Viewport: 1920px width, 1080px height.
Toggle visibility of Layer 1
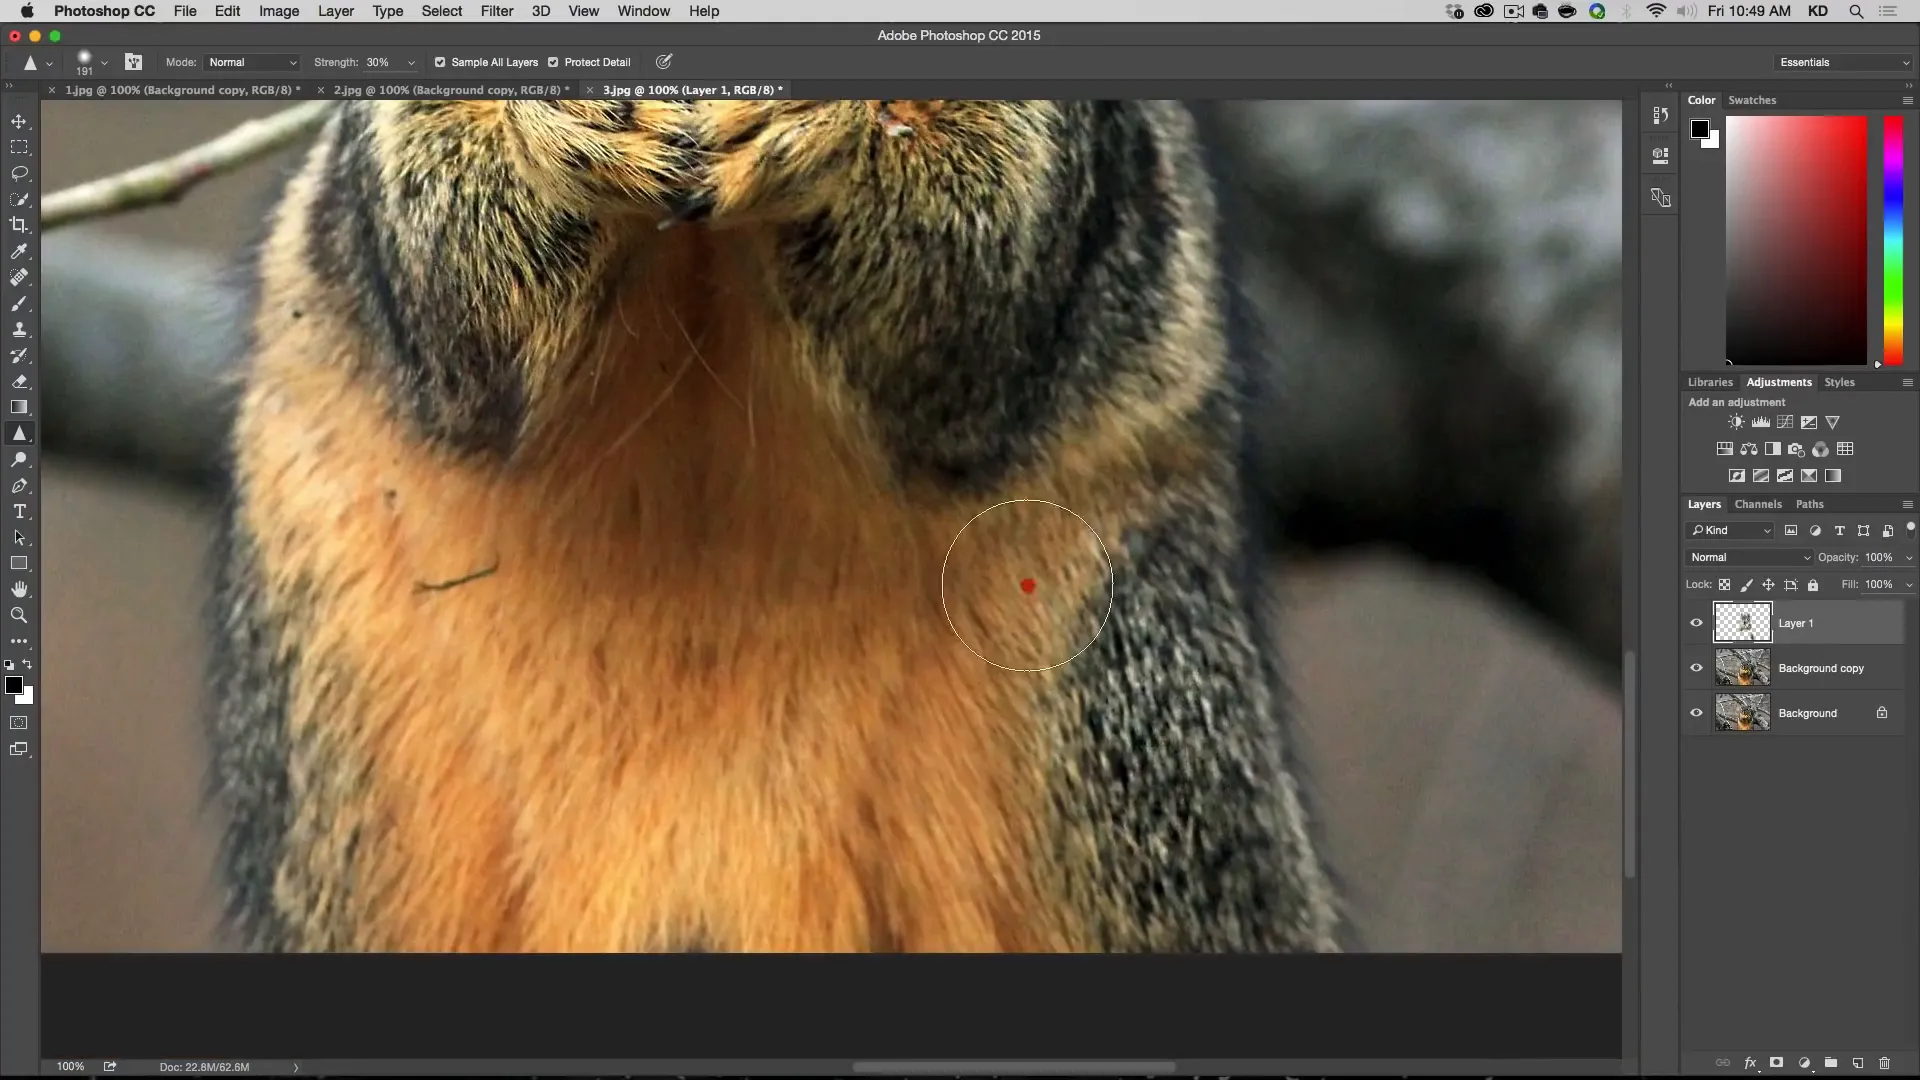(x=1697, y=622)
